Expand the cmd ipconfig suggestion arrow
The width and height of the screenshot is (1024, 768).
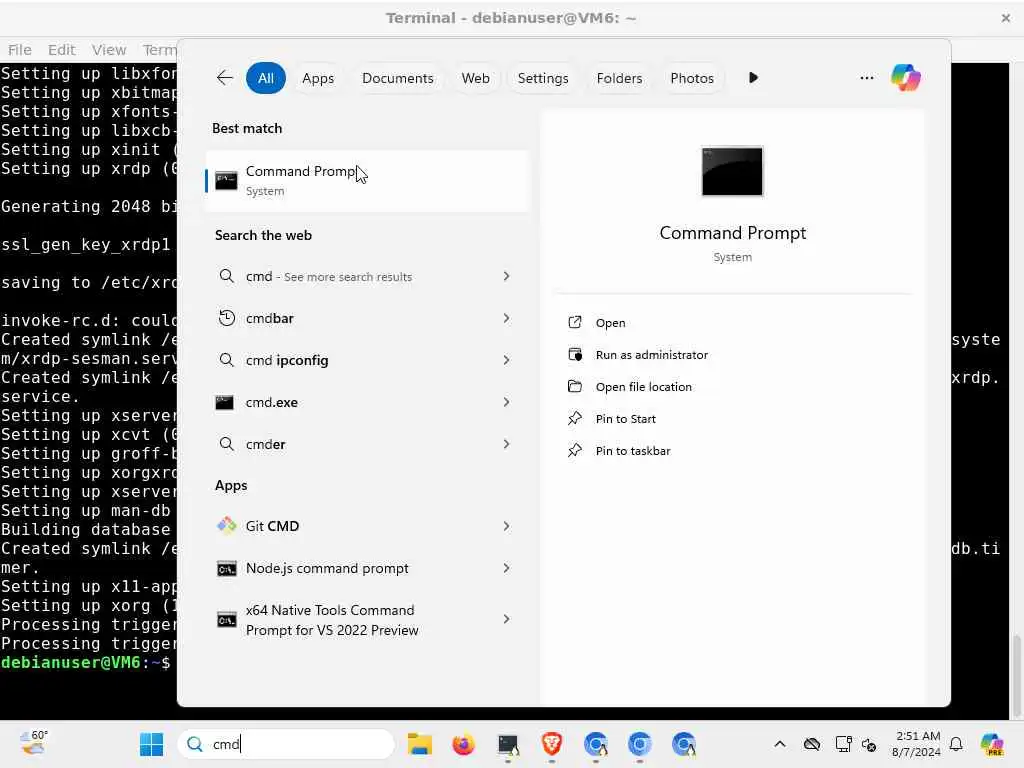click(506, 360)
